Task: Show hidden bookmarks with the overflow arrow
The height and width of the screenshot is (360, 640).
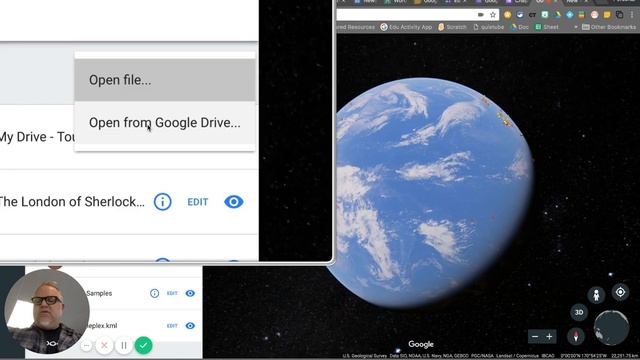Action: click(576, 27)
